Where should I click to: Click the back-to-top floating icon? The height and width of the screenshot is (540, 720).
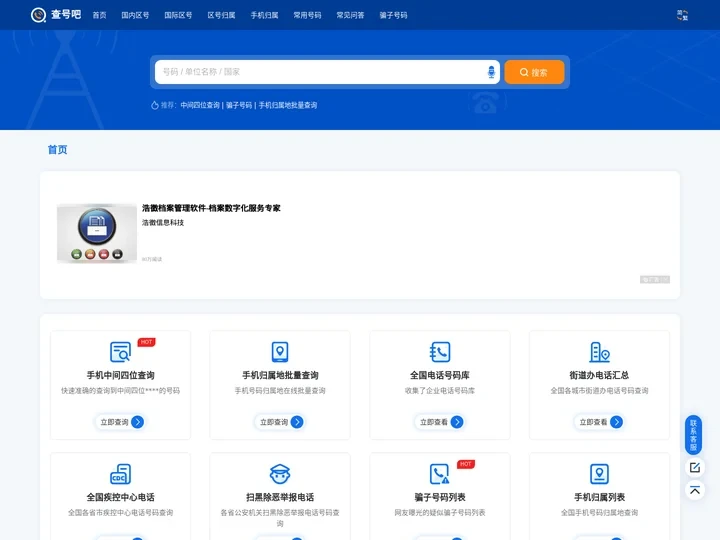pyautogui.click(x=695, y=490)
